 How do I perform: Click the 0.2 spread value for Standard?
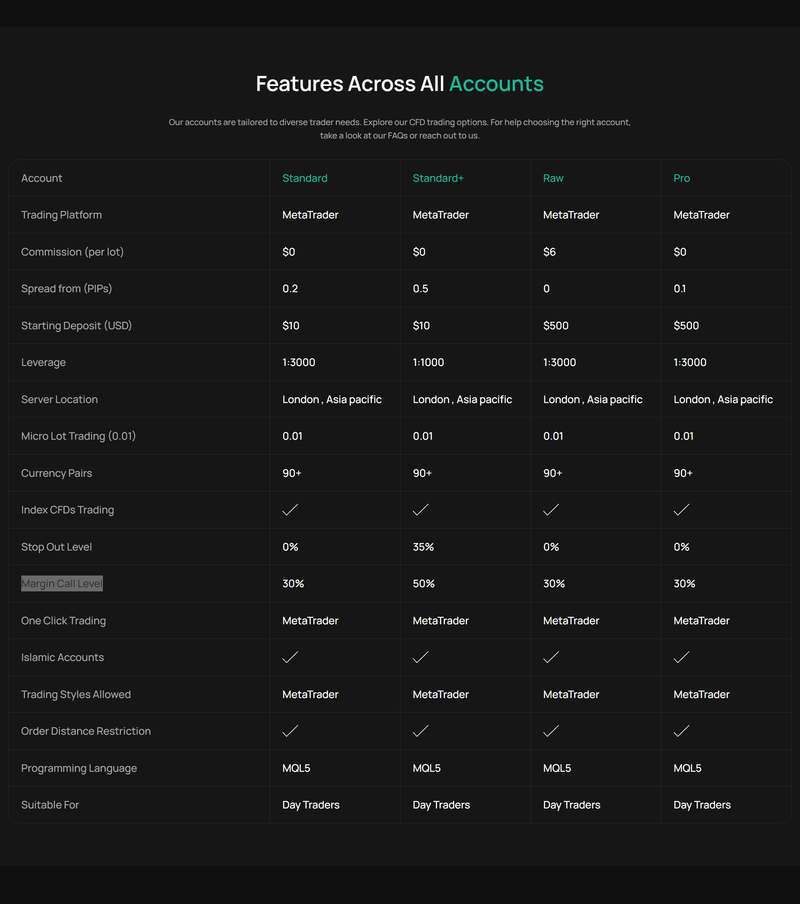pos(290,289)
